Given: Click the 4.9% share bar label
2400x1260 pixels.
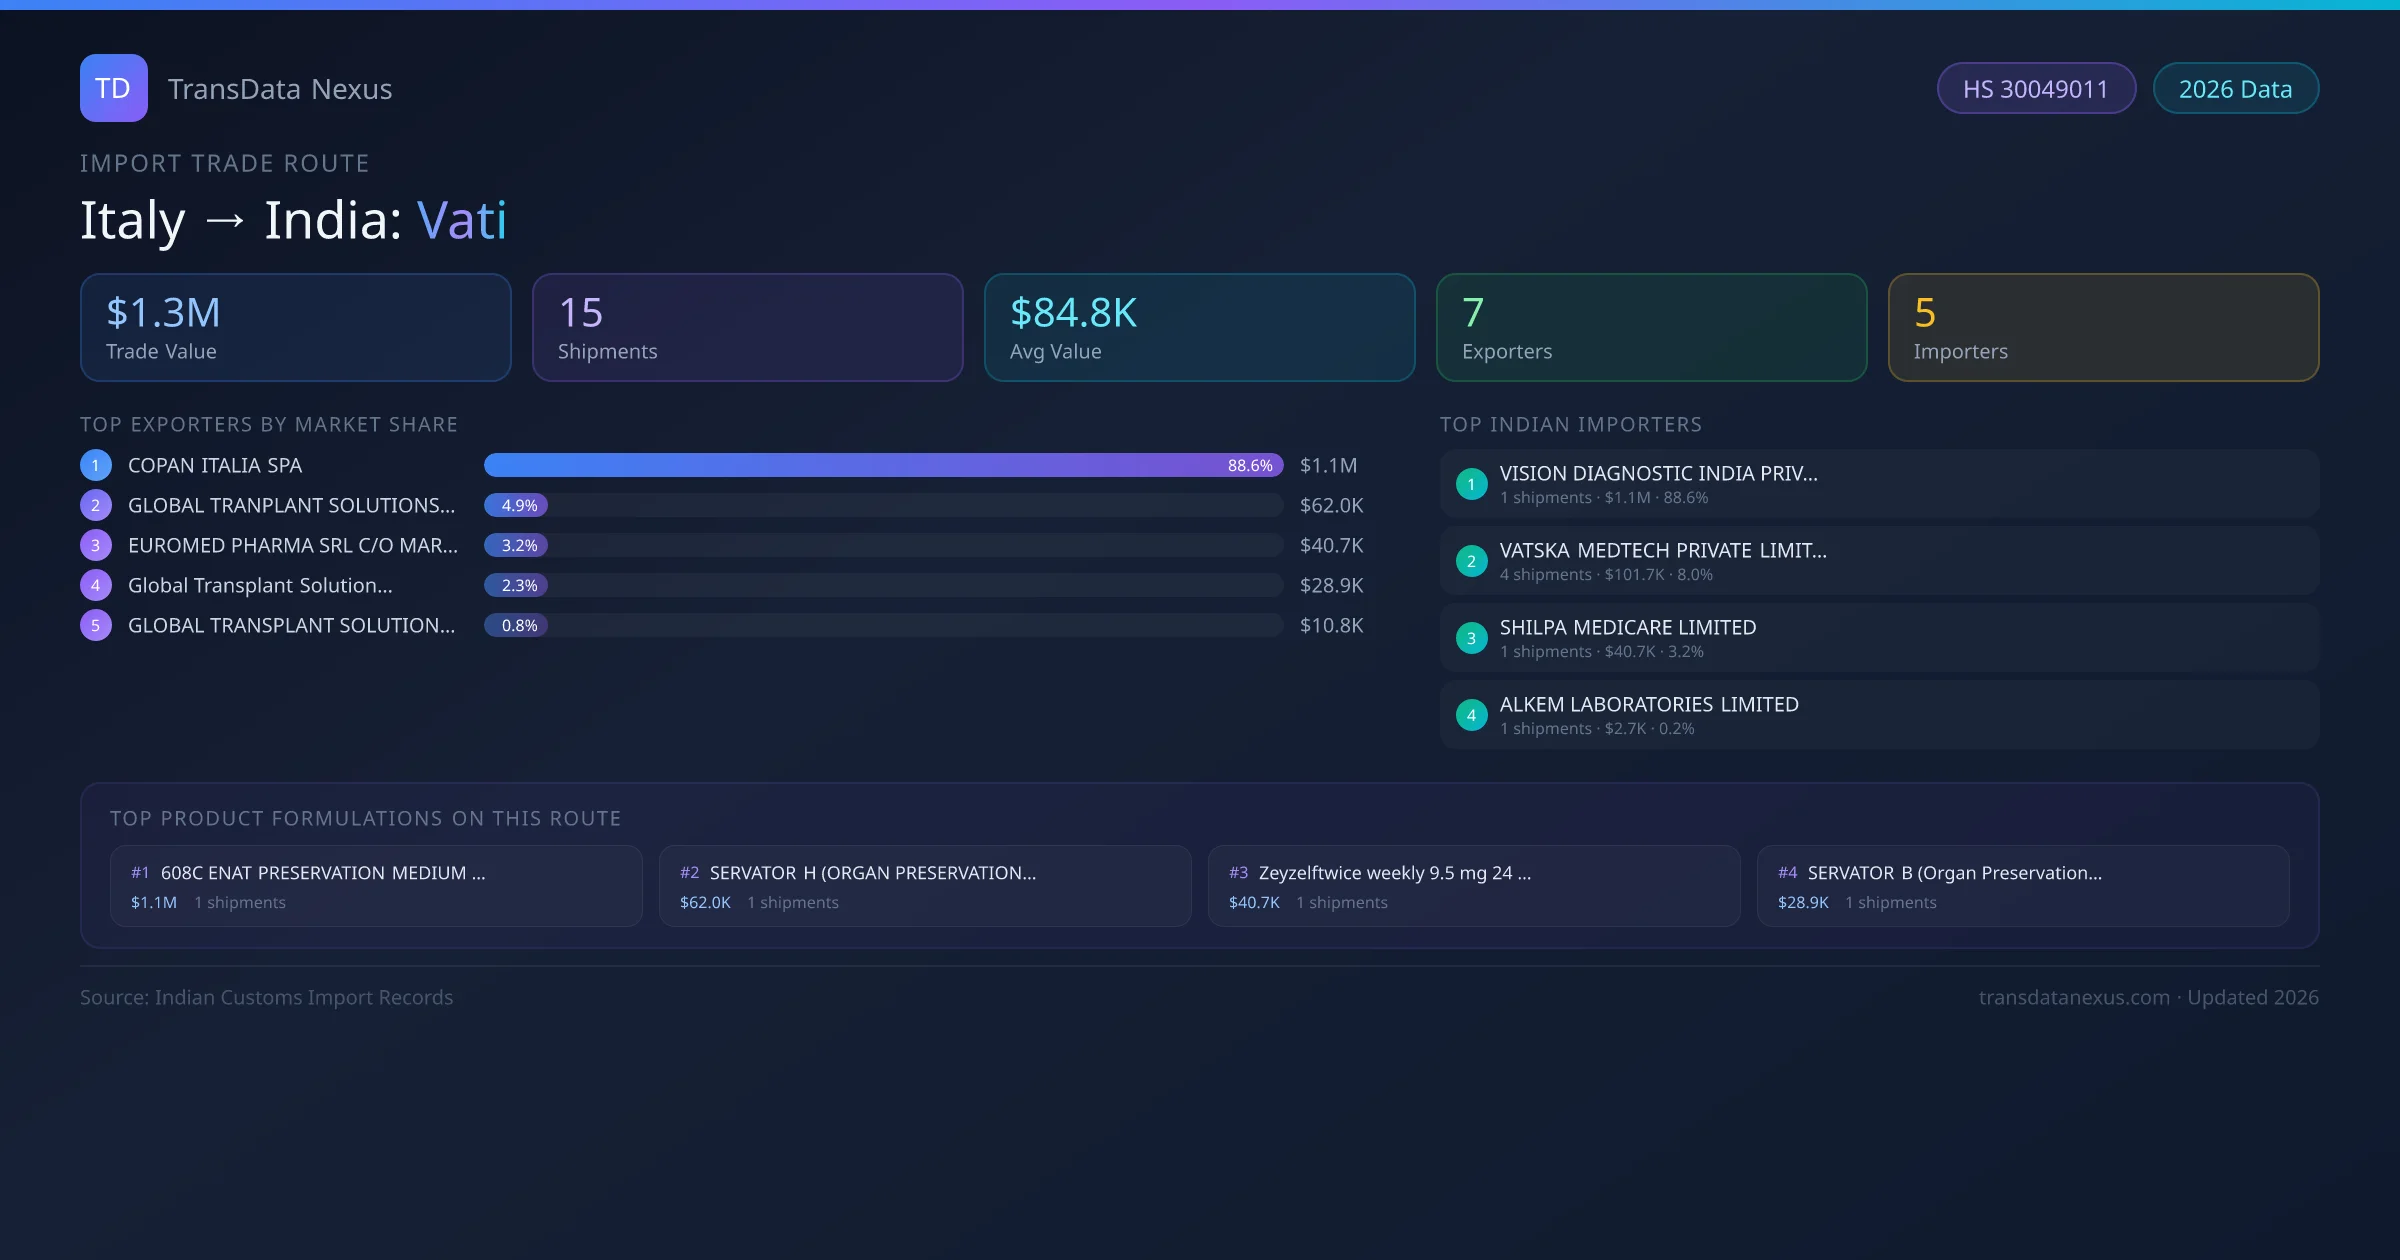Looking at the screenshot, I should 518,505.
